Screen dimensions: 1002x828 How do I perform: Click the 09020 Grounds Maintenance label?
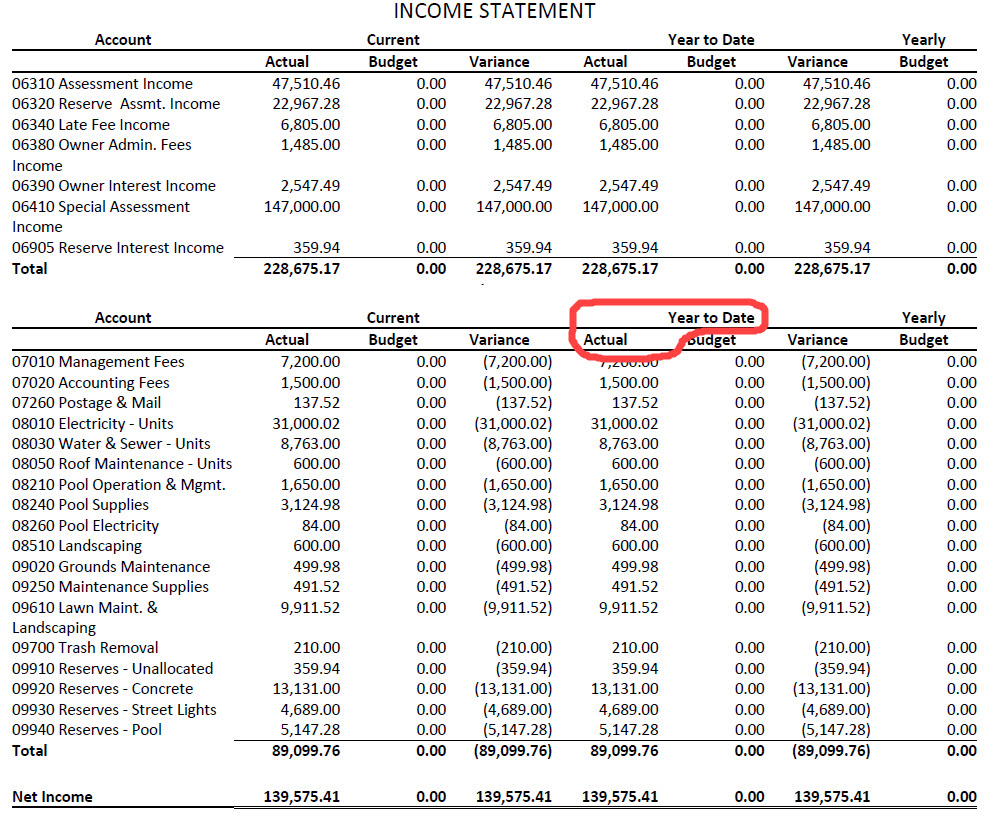pyautogui.click(x=111, y=567)
